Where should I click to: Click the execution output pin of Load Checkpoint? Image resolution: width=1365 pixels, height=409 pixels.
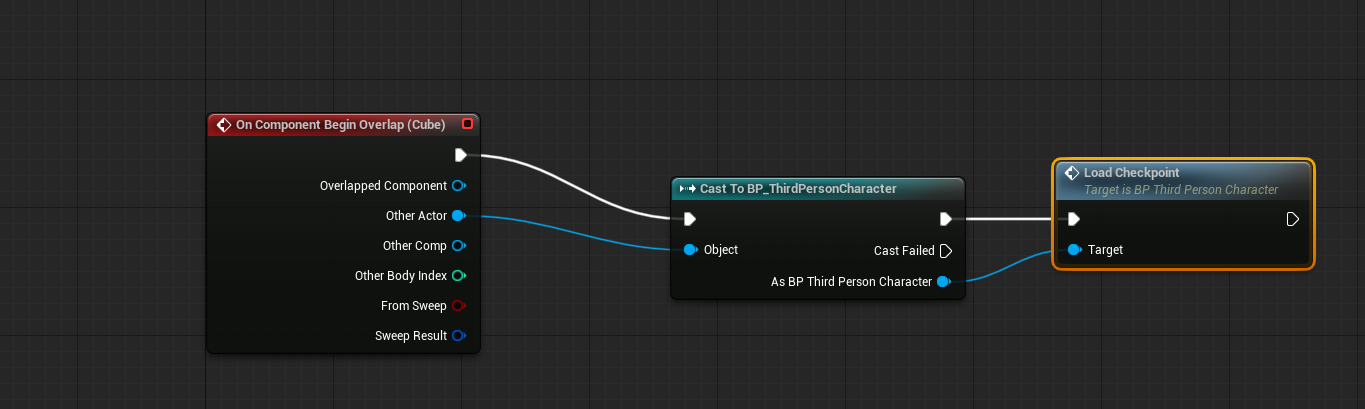coord(1293,219)
